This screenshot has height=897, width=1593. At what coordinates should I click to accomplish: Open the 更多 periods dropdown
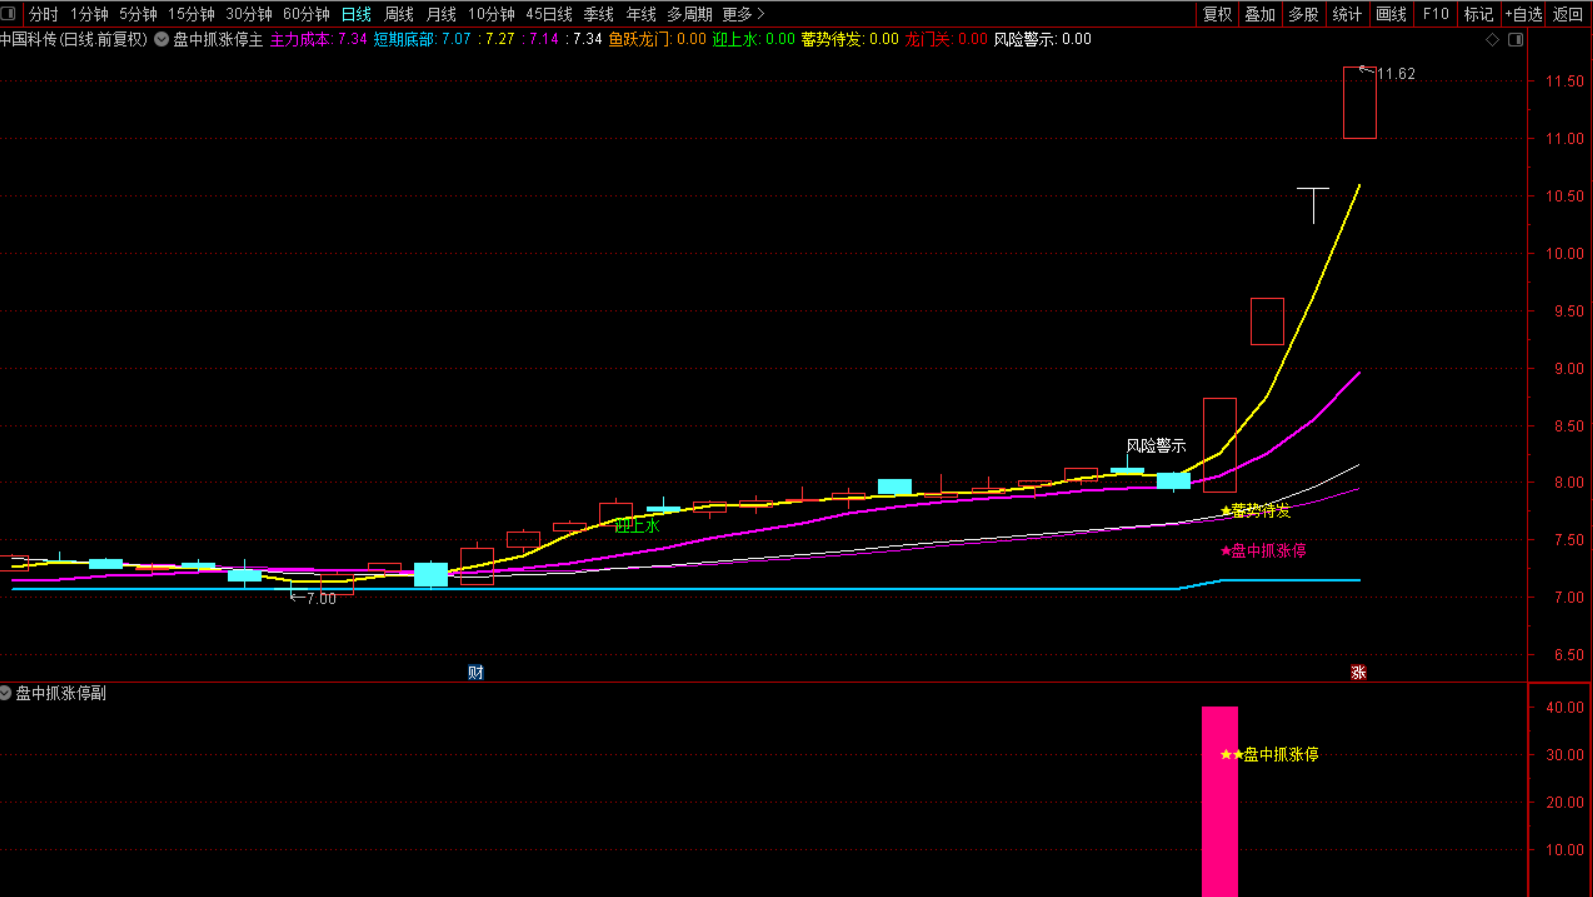click(x=743, y=14)
